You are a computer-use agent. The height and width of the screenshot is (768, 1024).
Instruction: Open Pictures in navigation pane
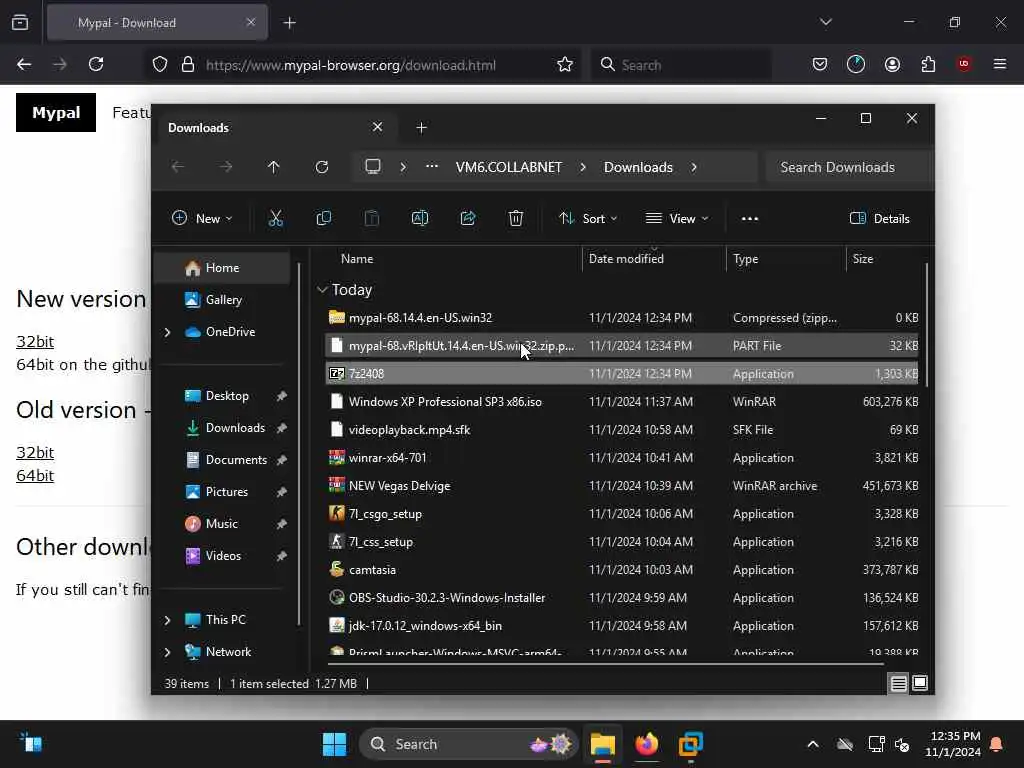(x=222, y=492)
